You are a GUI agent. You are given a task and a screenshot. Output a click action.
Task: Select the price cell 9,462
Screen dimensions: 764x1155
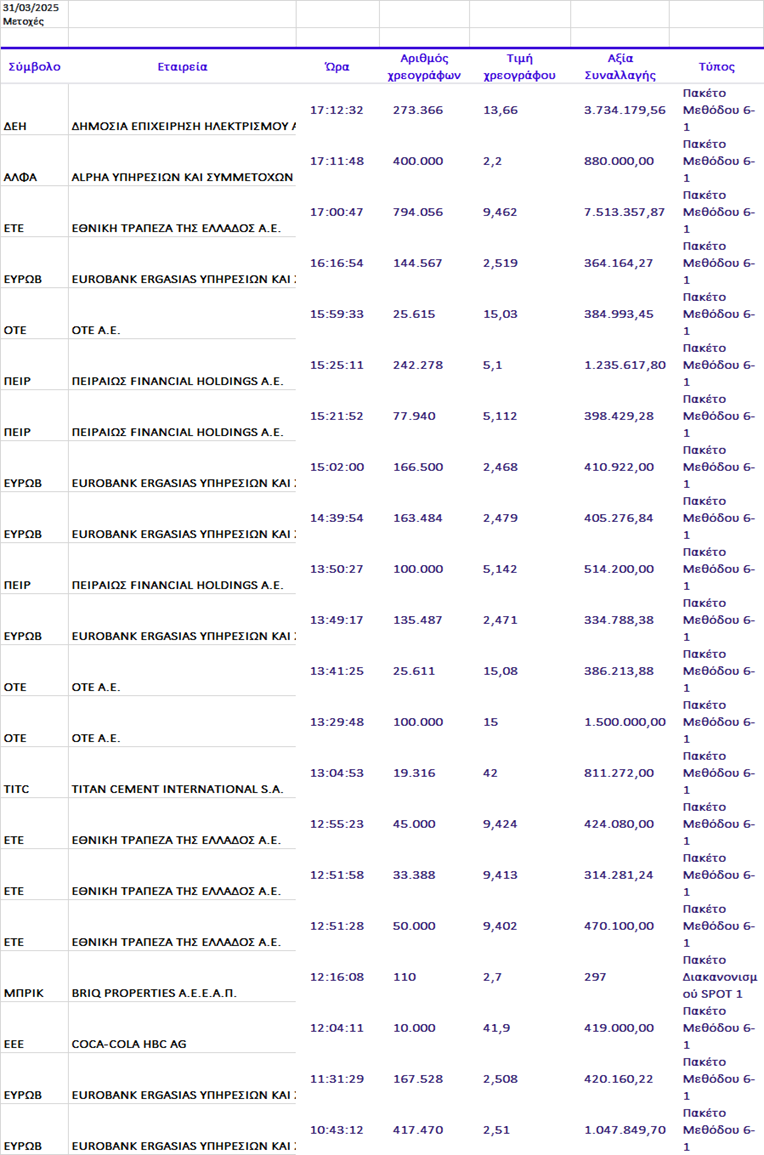tap(500, 211)
